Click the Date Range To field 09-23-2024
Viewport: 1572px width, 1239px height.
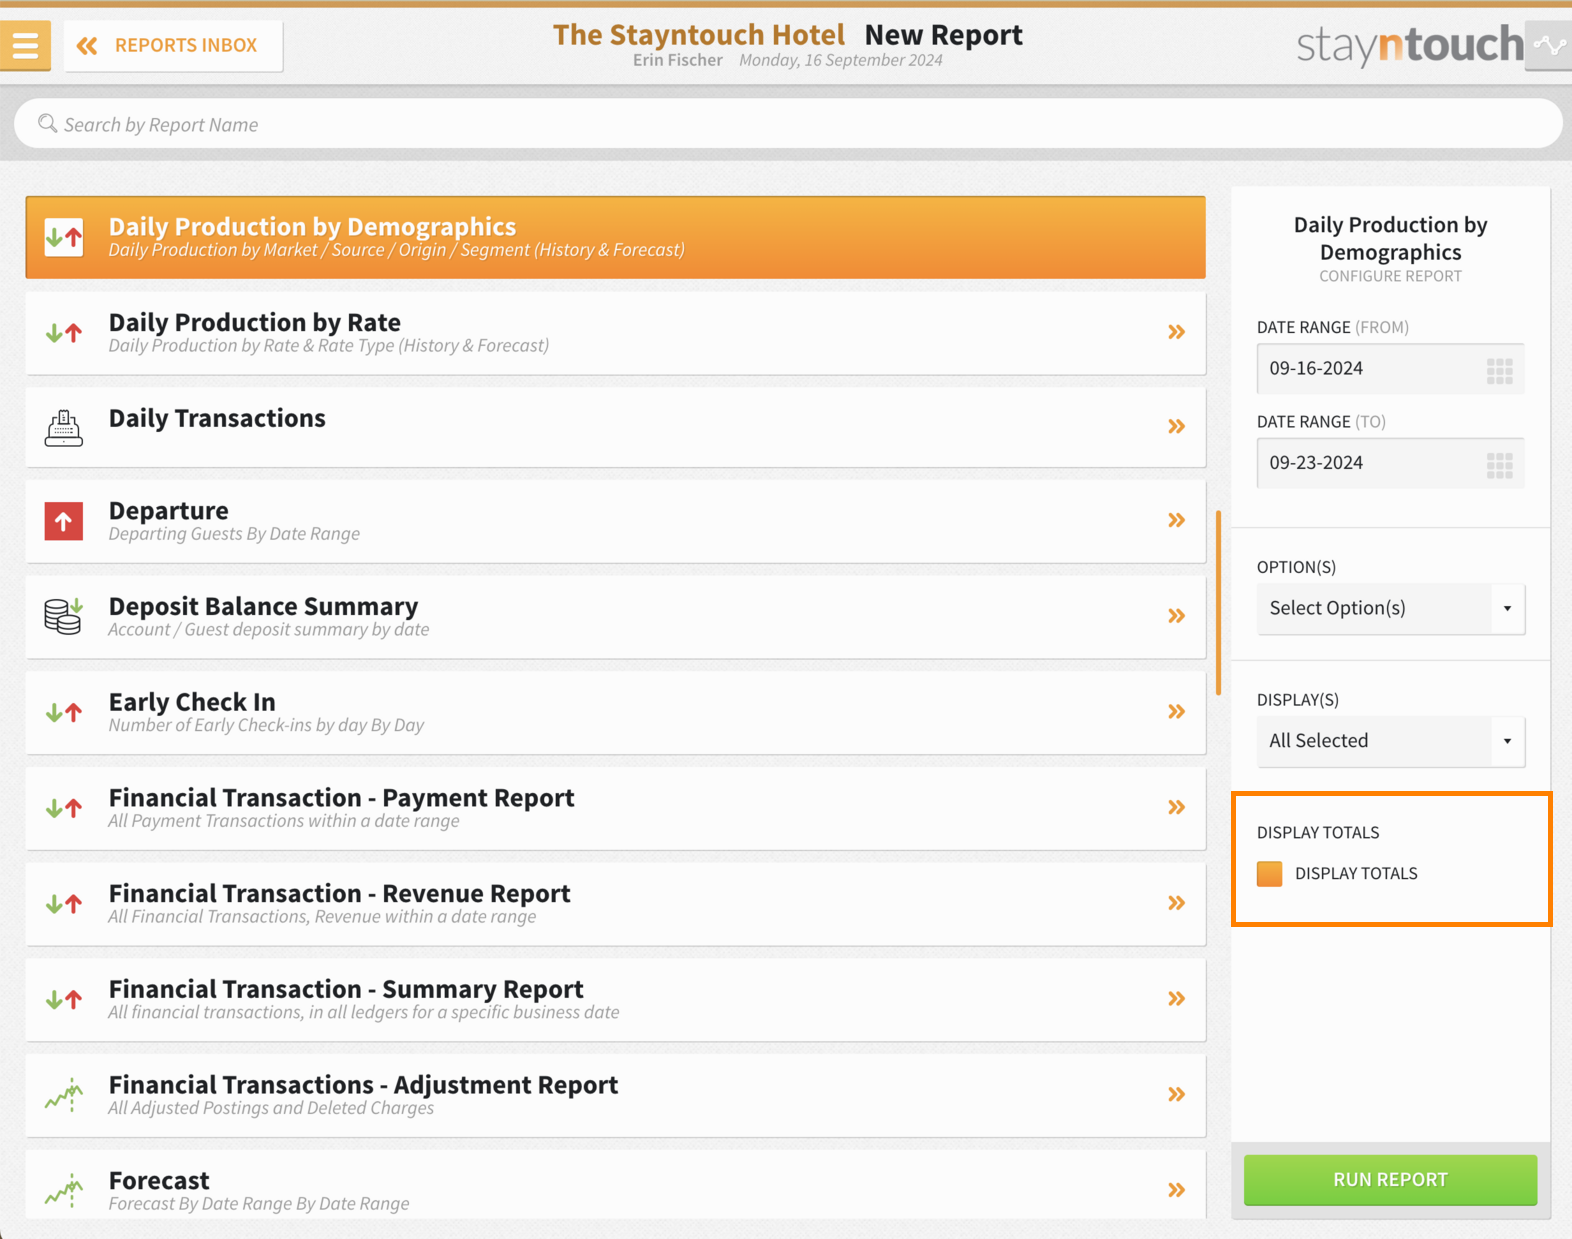click(1390, 463)
